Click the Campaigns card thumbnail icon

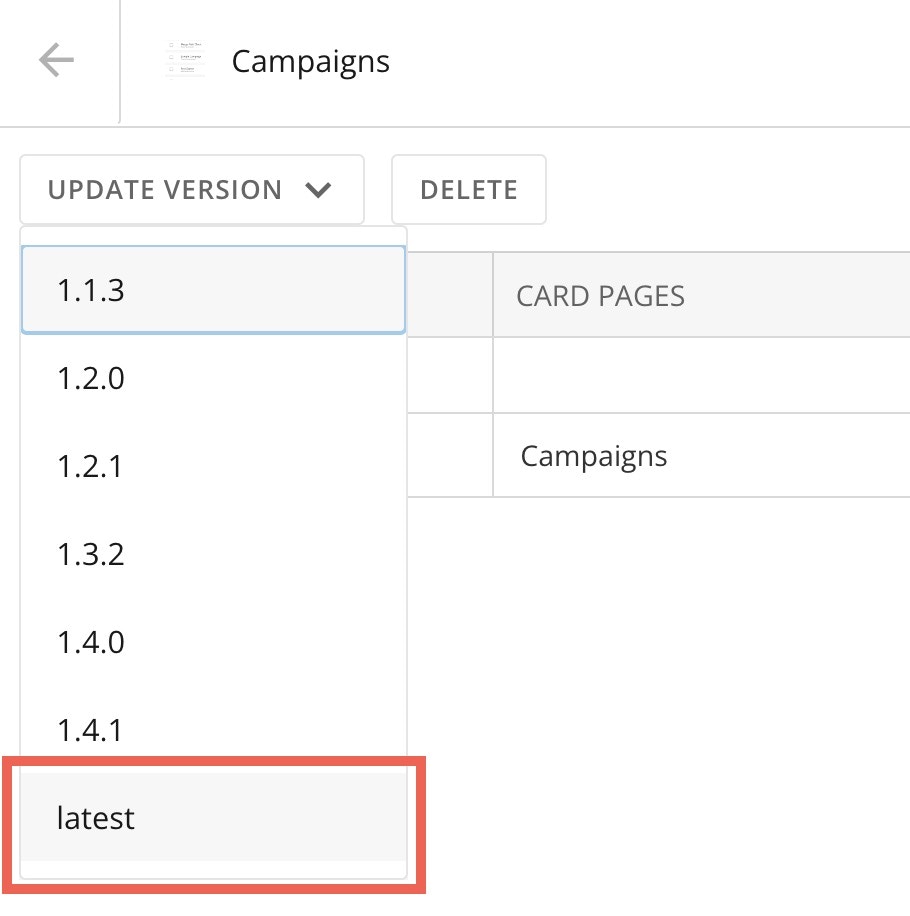185,60
